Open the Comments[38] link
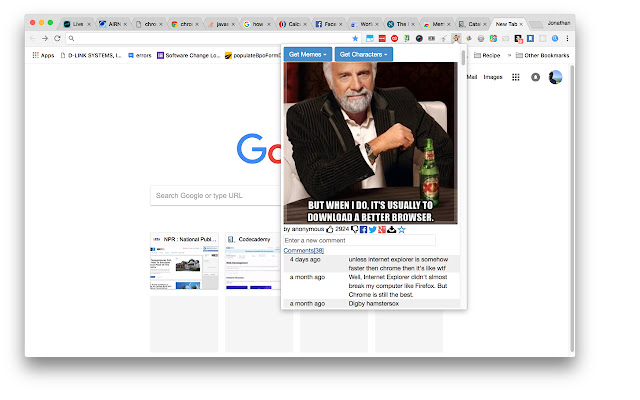This screenshot has height=400, width=640. (304, 250)
